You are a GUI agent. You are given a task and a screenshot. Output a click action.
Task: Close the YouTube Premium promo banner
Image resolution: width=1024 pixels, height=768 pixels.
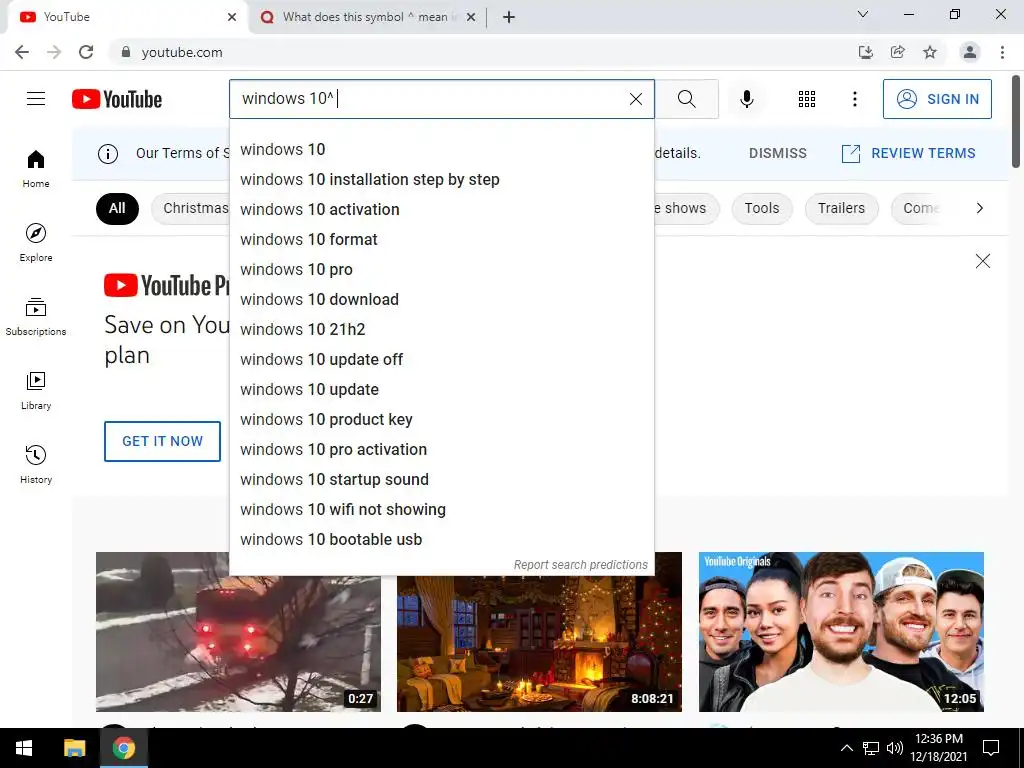982,261
